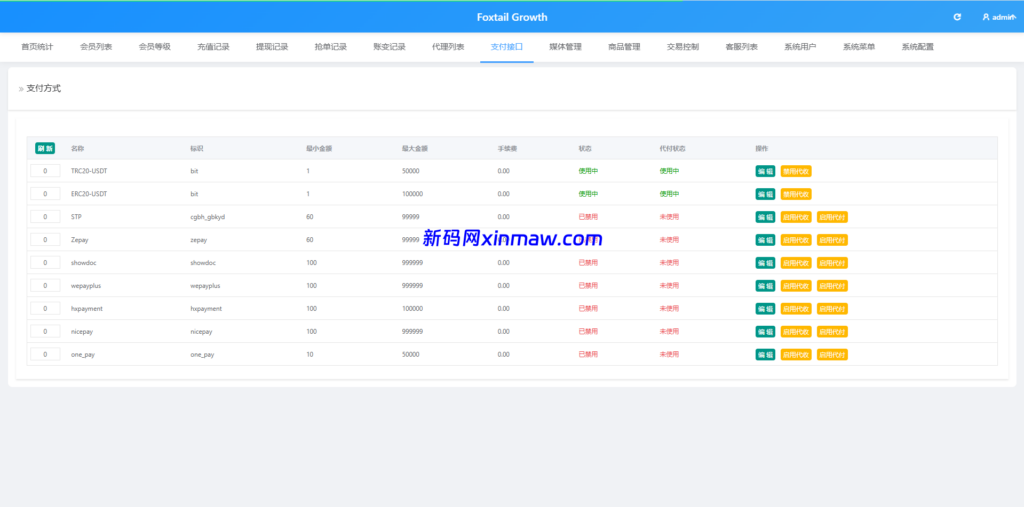Open the 抢单记录 tab
This screenshot has width=1024, height=507.
coord(330,47)
